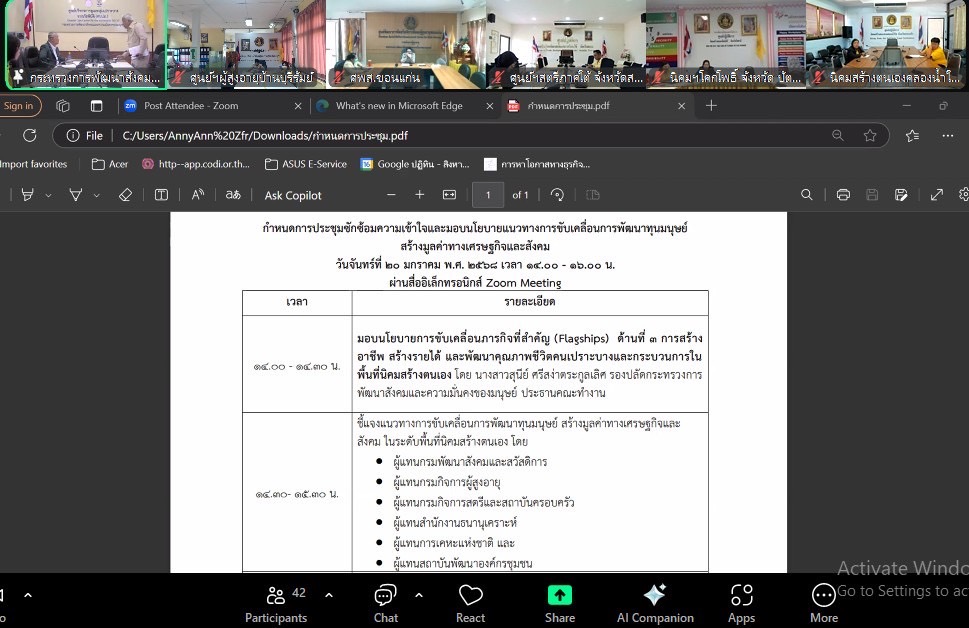Click the Read aloud icon in PDF toolbar

click(x=197, y=195)
